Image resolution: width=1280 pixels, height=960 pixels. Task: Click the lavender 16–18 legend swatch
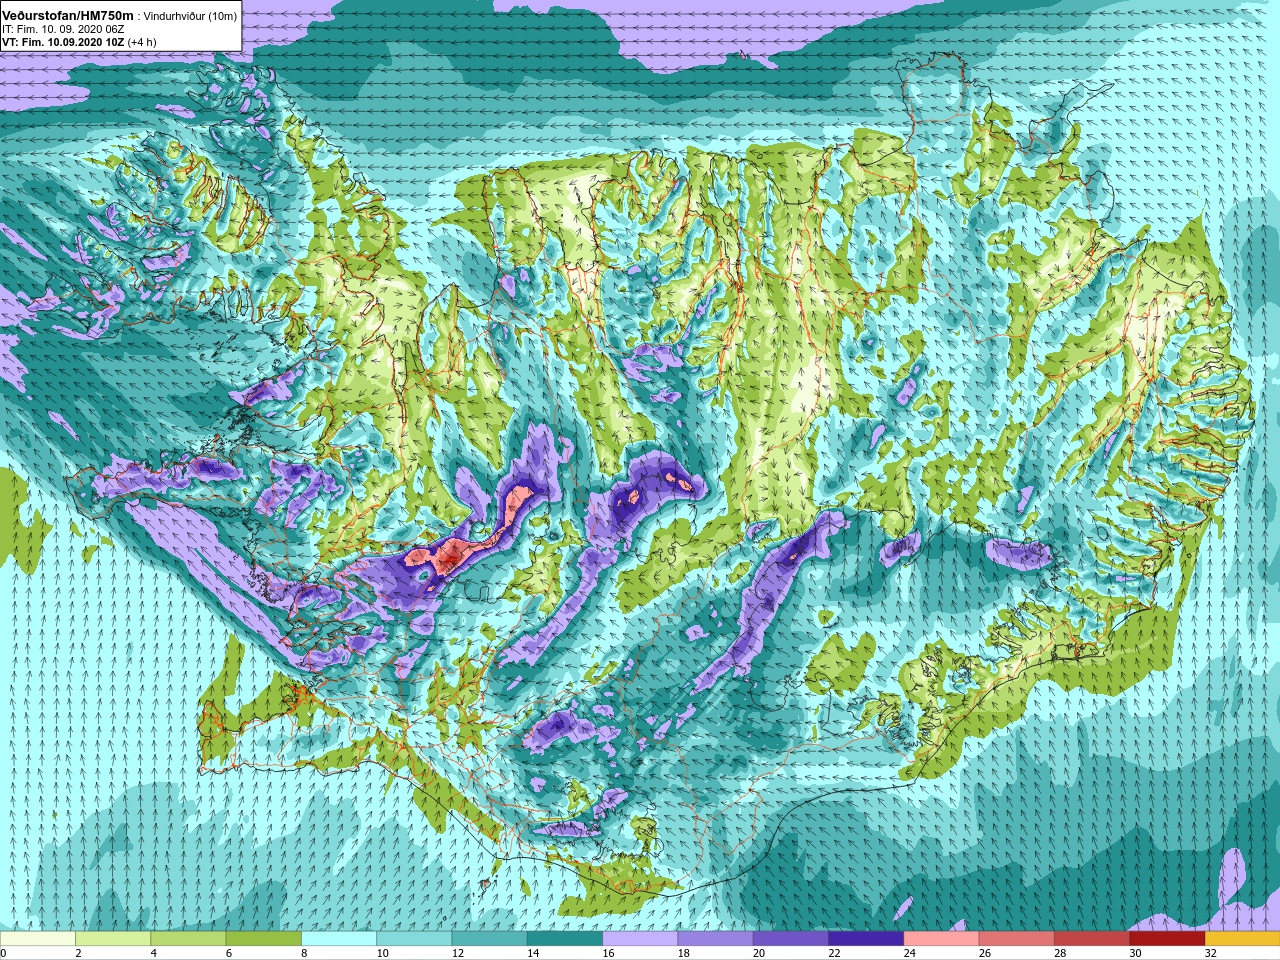640,939
